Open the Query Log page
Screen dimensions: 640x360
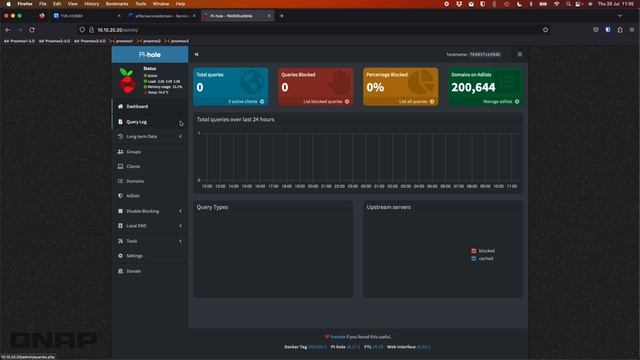(x=150, y=122)
